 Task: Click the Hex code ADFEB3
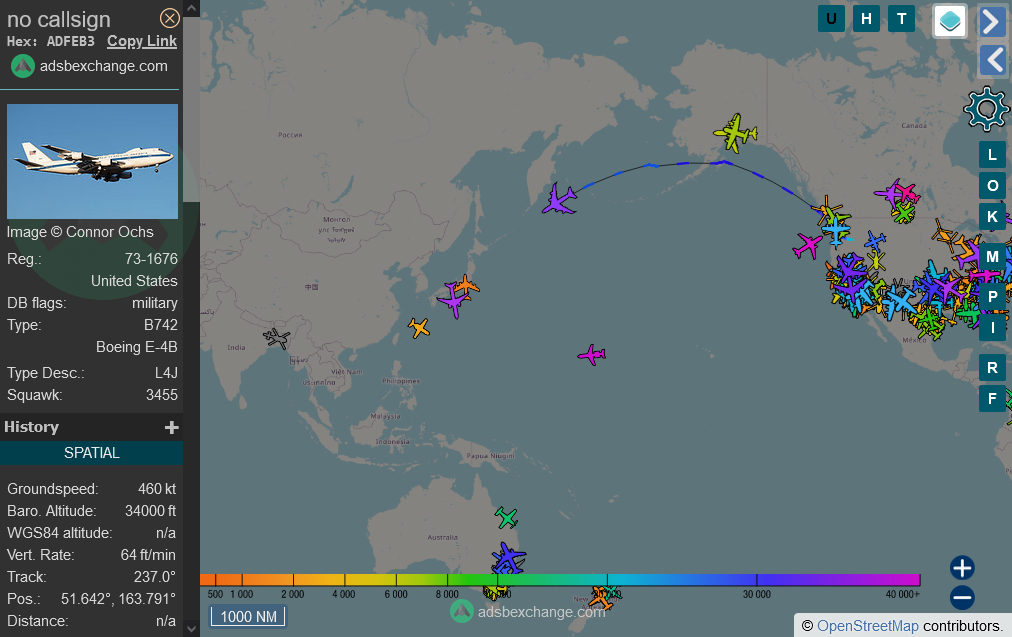pyautogui.click(x=70, y=41)
